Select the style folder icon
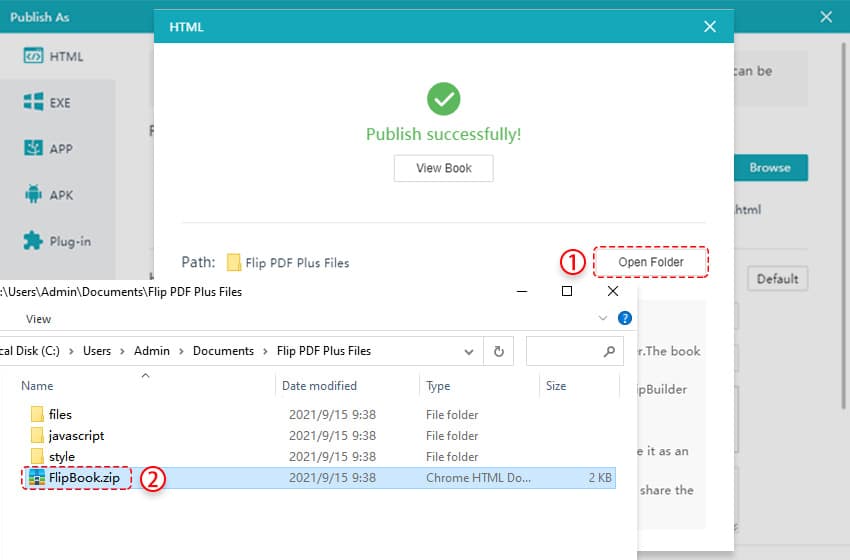This screenshot has width=850, height=560. (x=37, y=456)
